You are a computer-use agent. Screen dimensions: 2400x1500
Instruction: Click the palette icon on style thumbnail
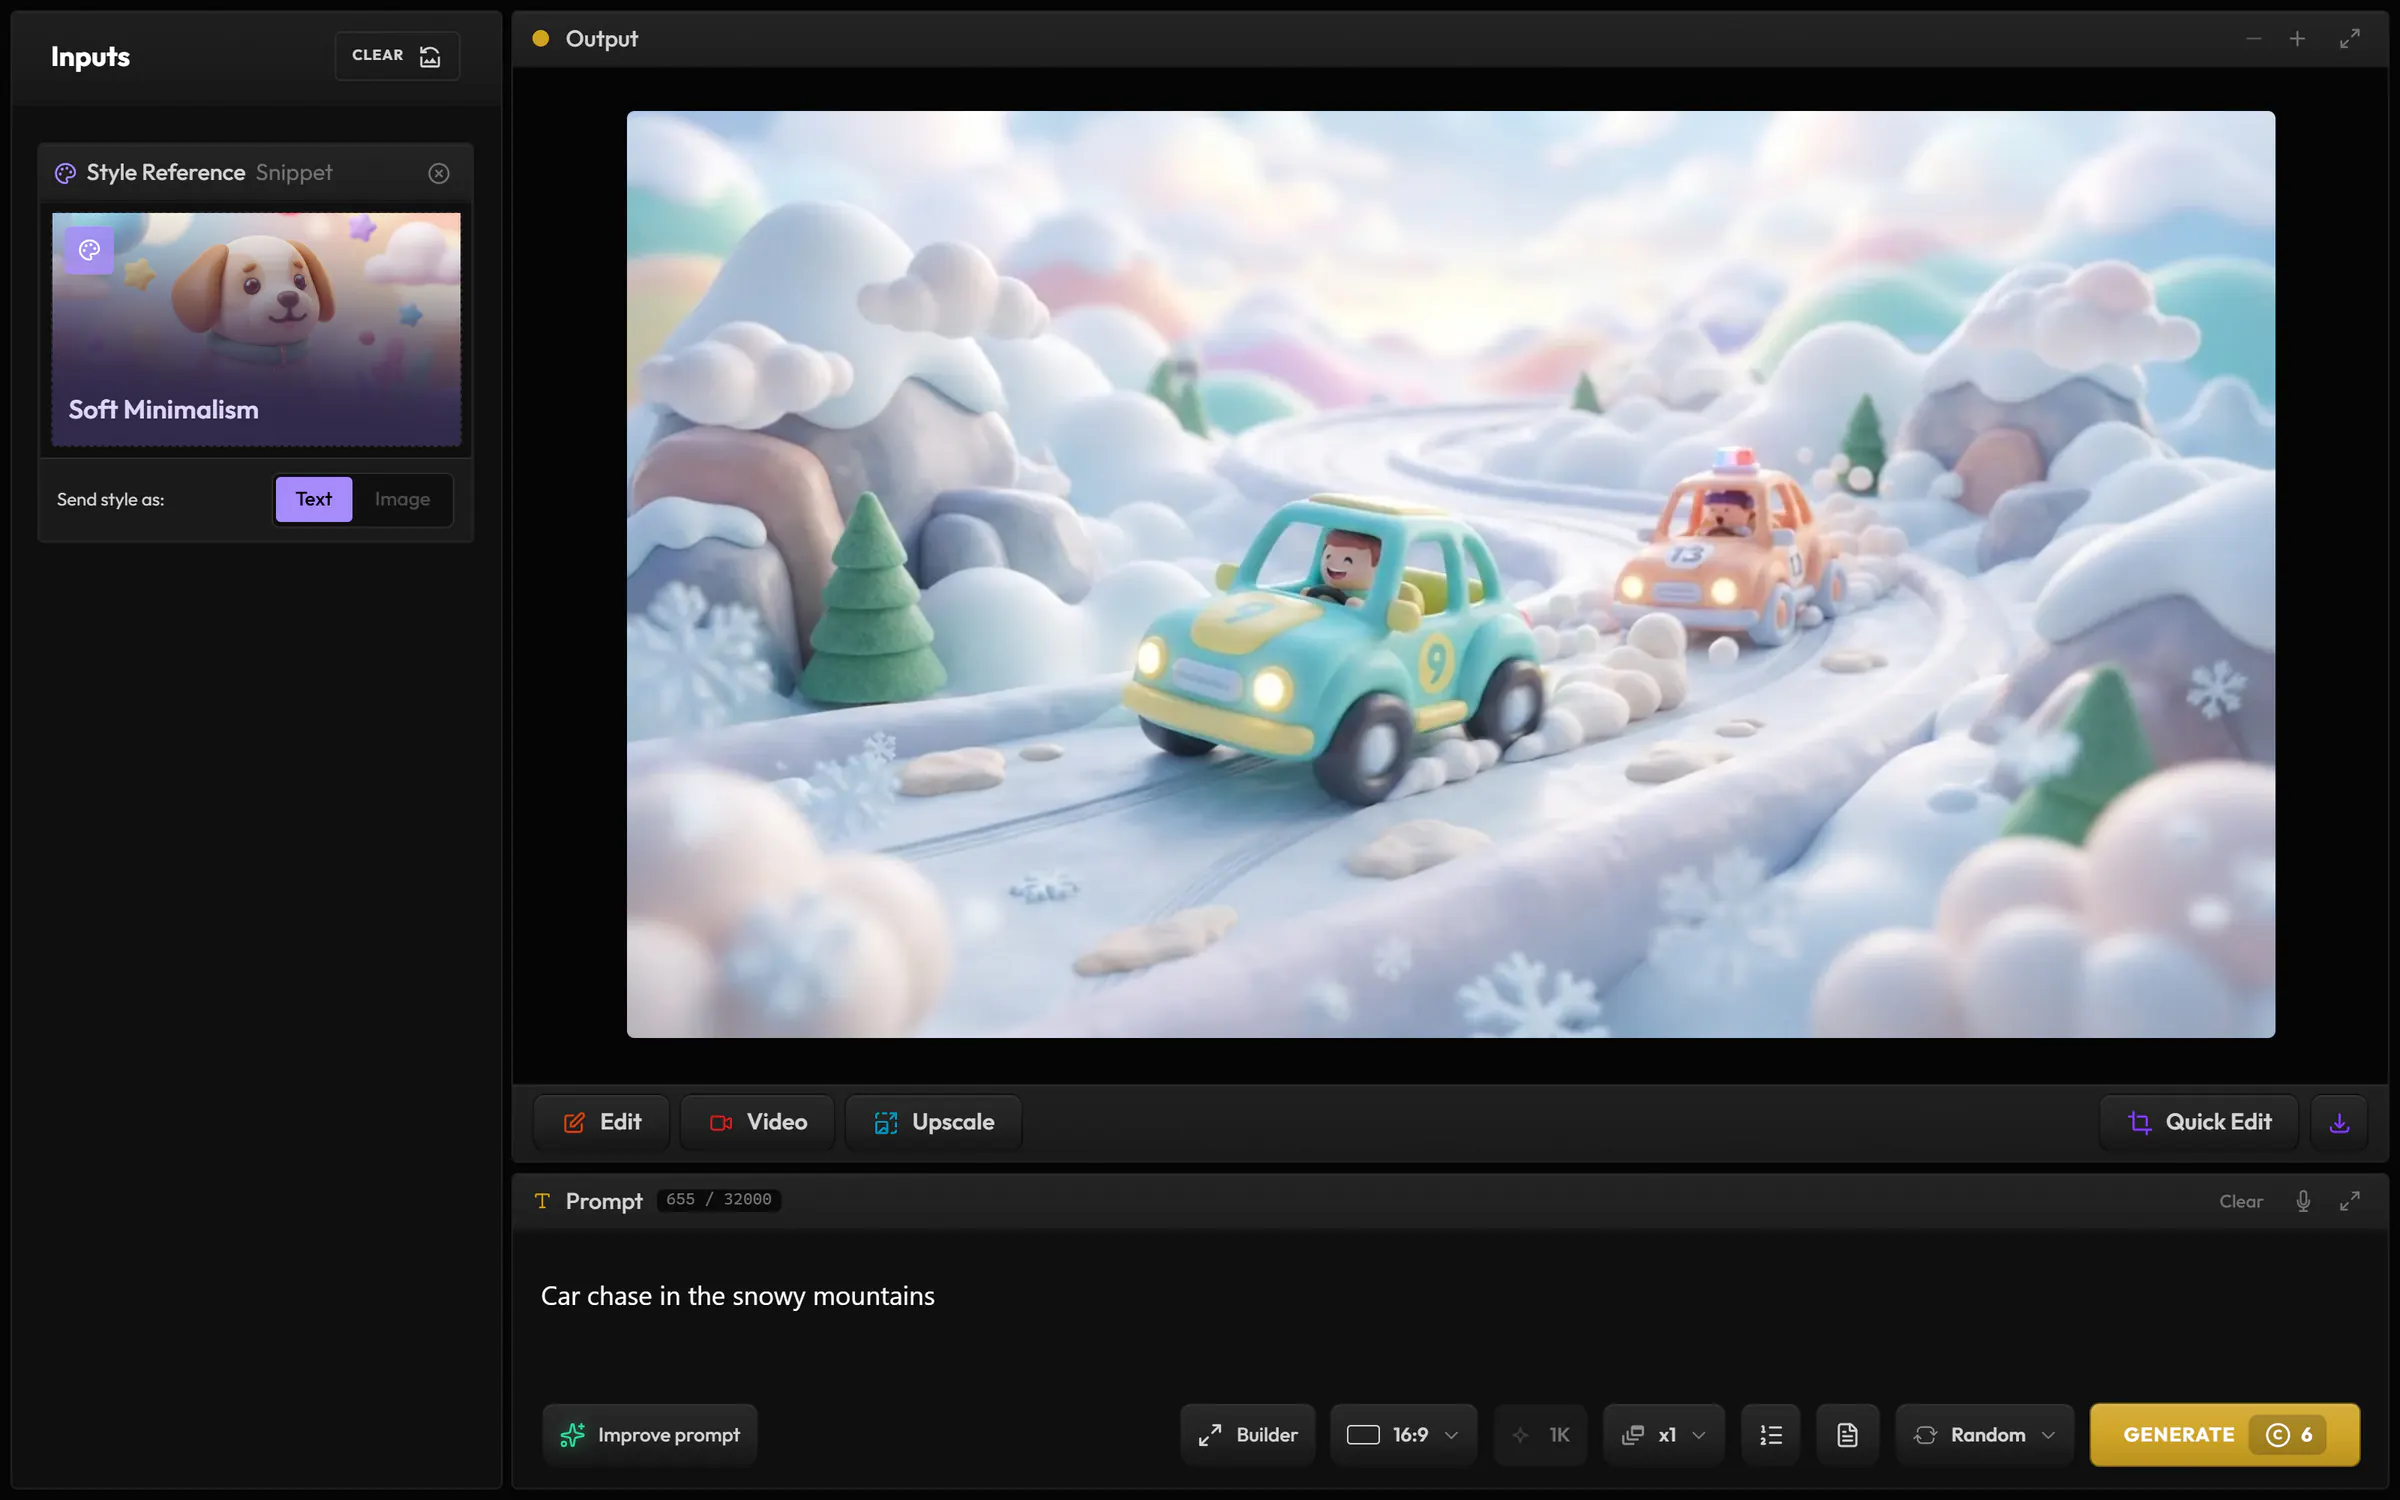tap(89, 250)
